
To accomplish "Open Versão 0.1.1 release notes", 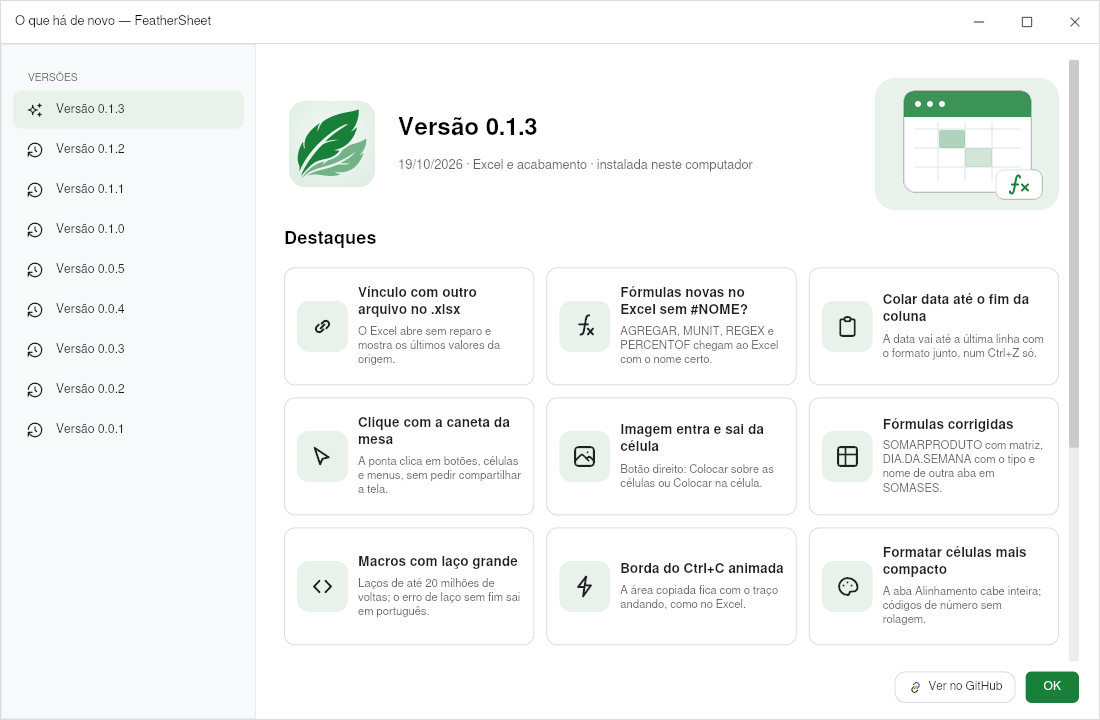I will coord(128,189).
